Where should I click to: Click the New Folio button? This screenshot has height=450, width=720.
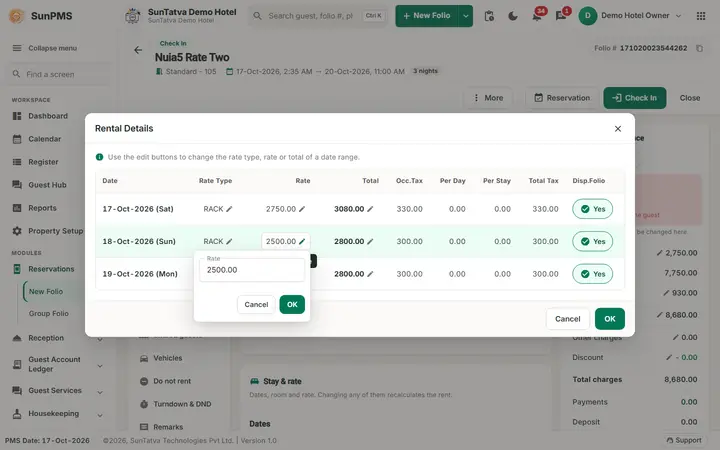point(427,16)
